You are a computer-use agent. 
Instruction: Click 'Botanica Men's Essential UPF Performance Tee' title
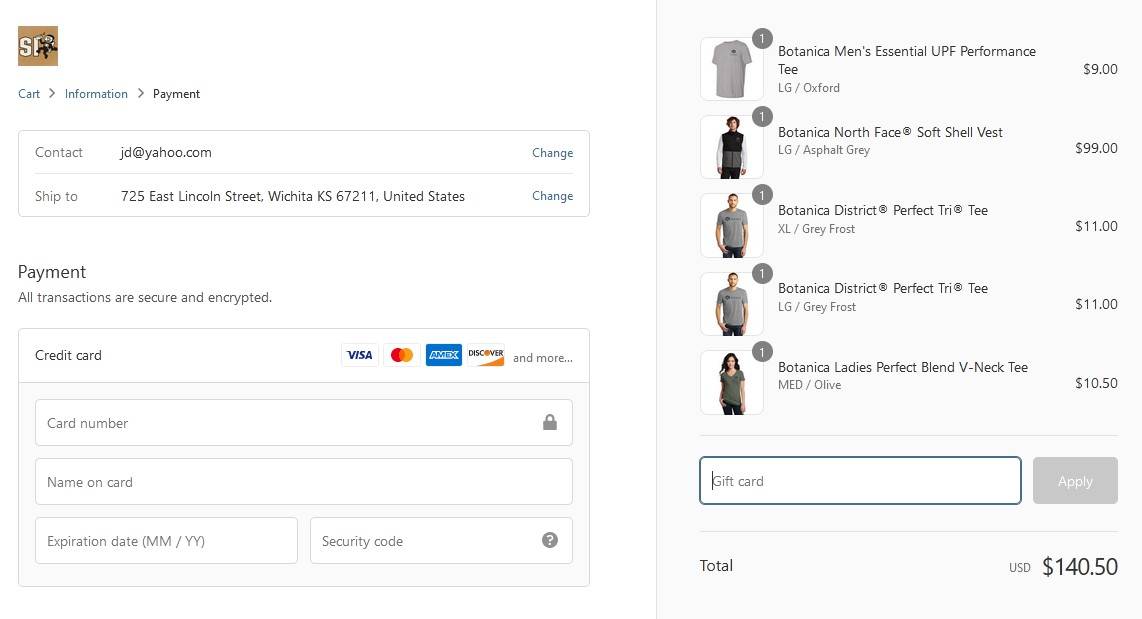click(x=907, y=60)
